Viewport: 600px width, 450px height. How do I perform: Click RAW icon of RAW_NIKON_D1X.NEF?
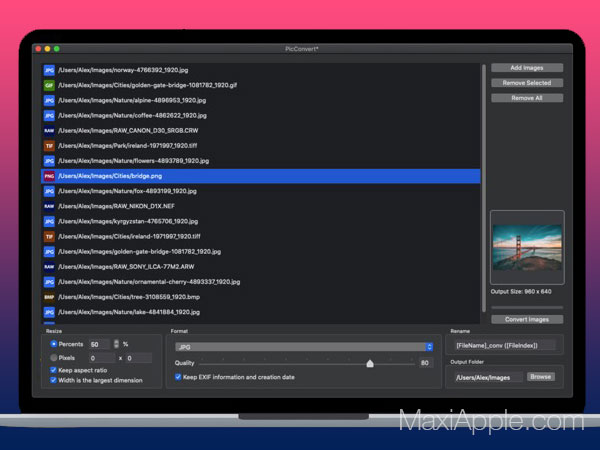(49, 206)
